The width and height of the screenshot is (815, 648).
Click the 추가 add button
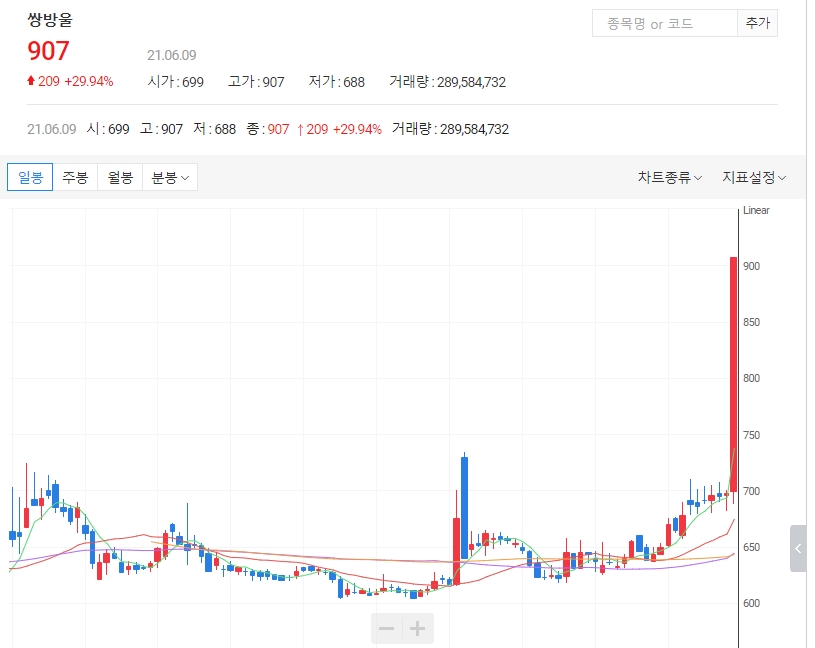(757, 23)
